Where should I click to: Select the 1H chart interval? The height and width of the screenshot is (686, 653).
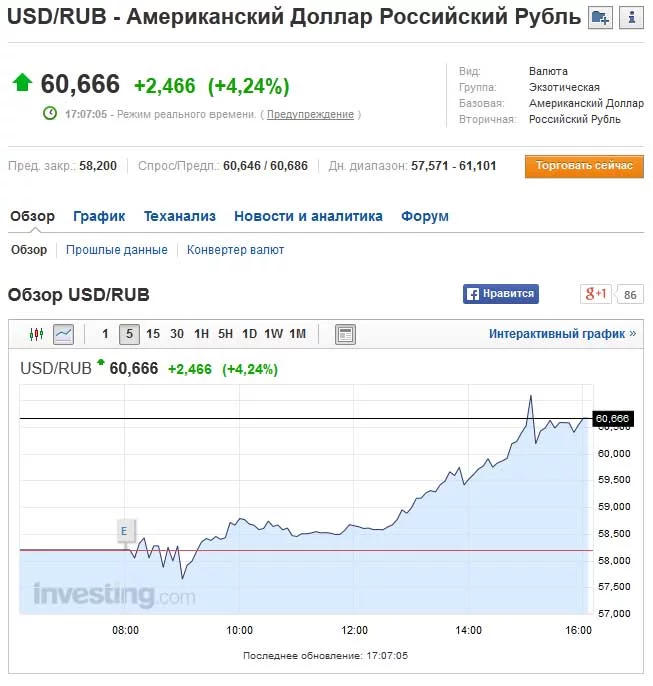coord(202,334)
